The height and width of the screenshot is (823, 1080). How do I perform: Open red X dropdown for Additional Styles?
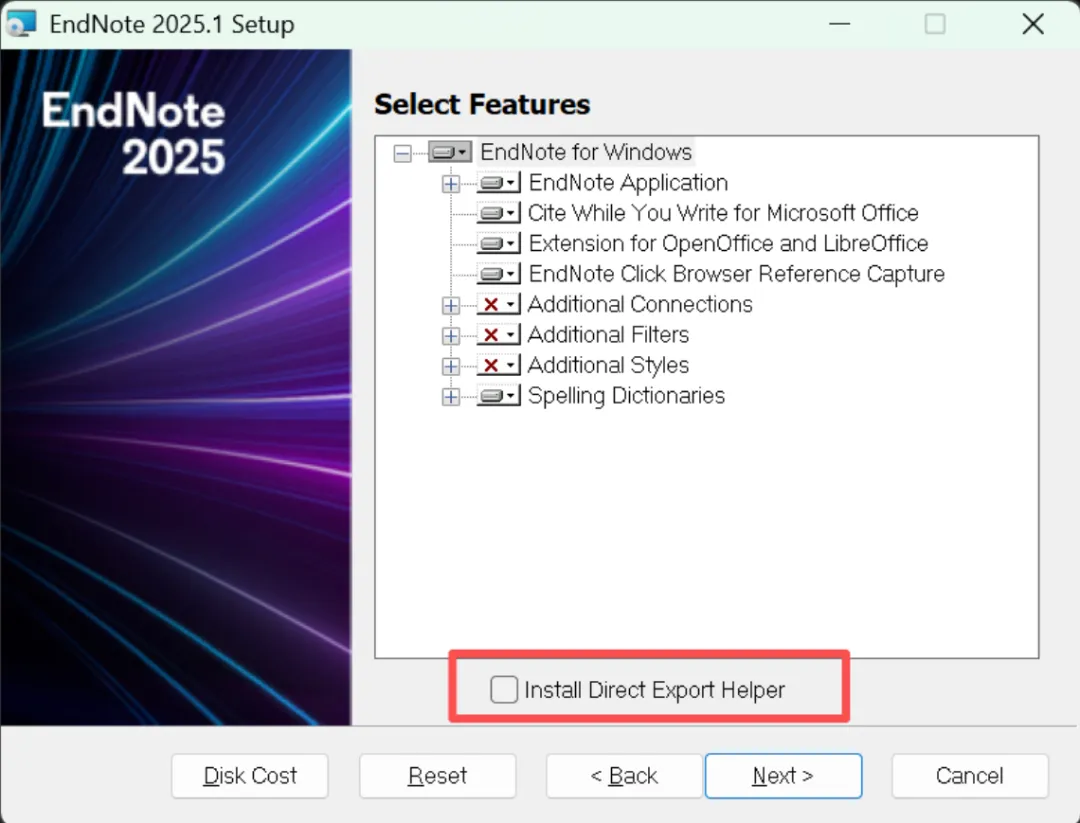click(499, 366)
